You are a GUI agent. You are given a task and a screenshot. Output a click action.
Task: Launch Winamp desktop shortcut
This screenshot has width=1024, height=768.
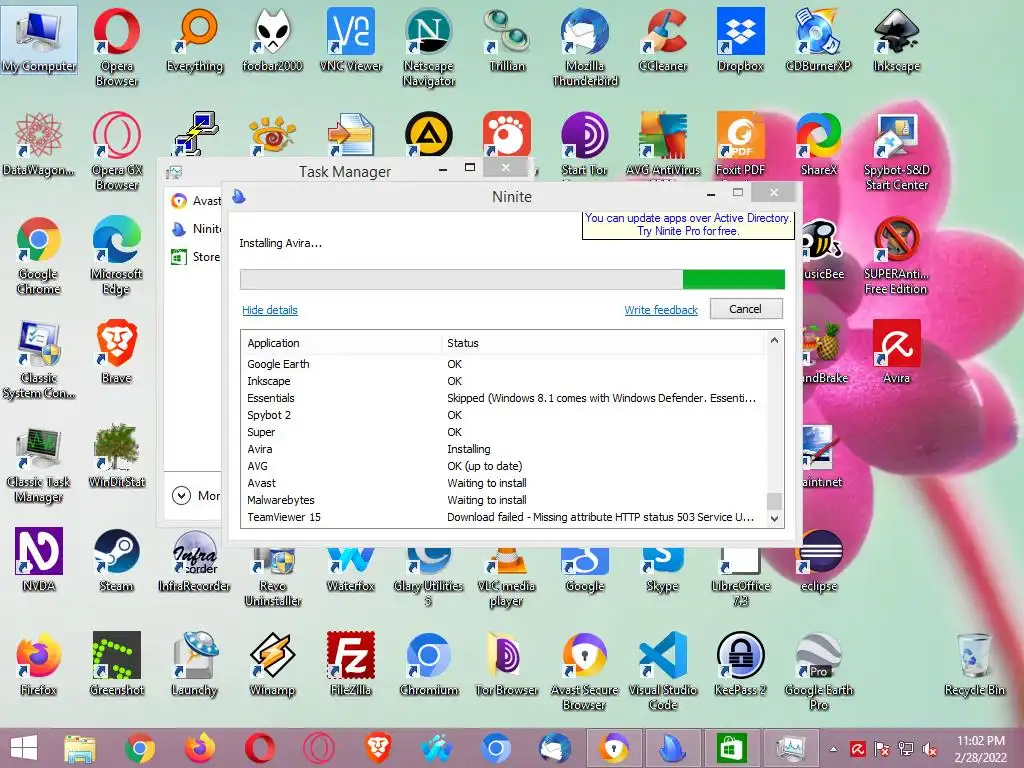coord(272,664)
